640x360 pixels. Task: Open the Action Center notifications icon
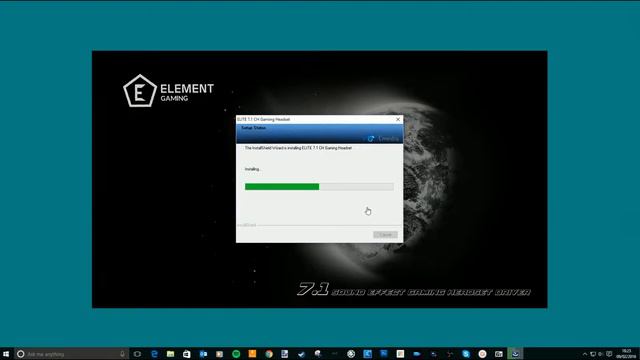coord(609,354)
